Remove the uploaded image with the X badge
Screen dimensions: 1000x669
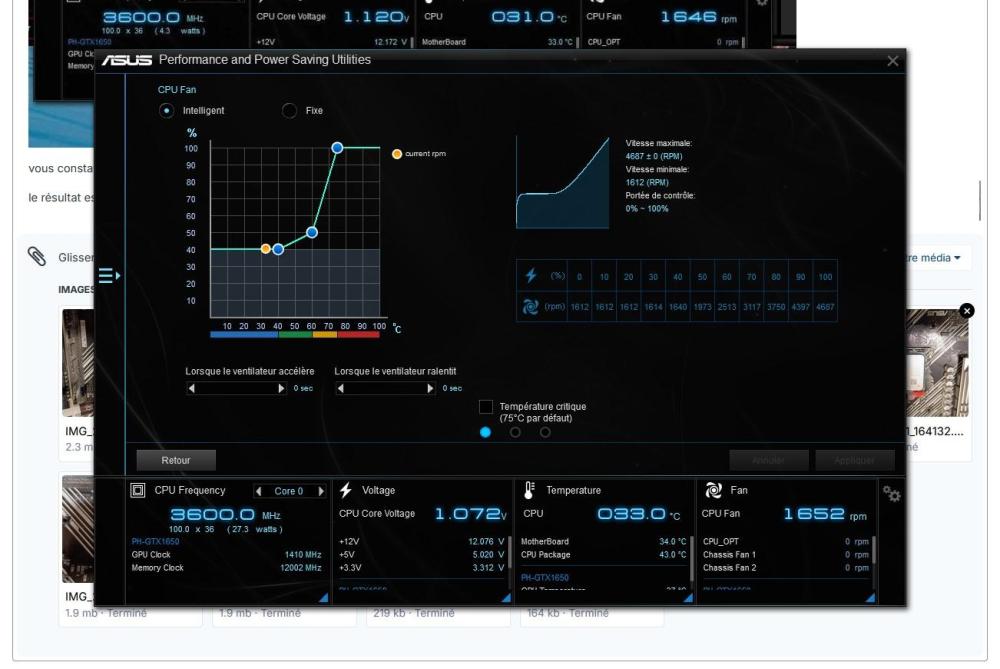pos(967,311)
